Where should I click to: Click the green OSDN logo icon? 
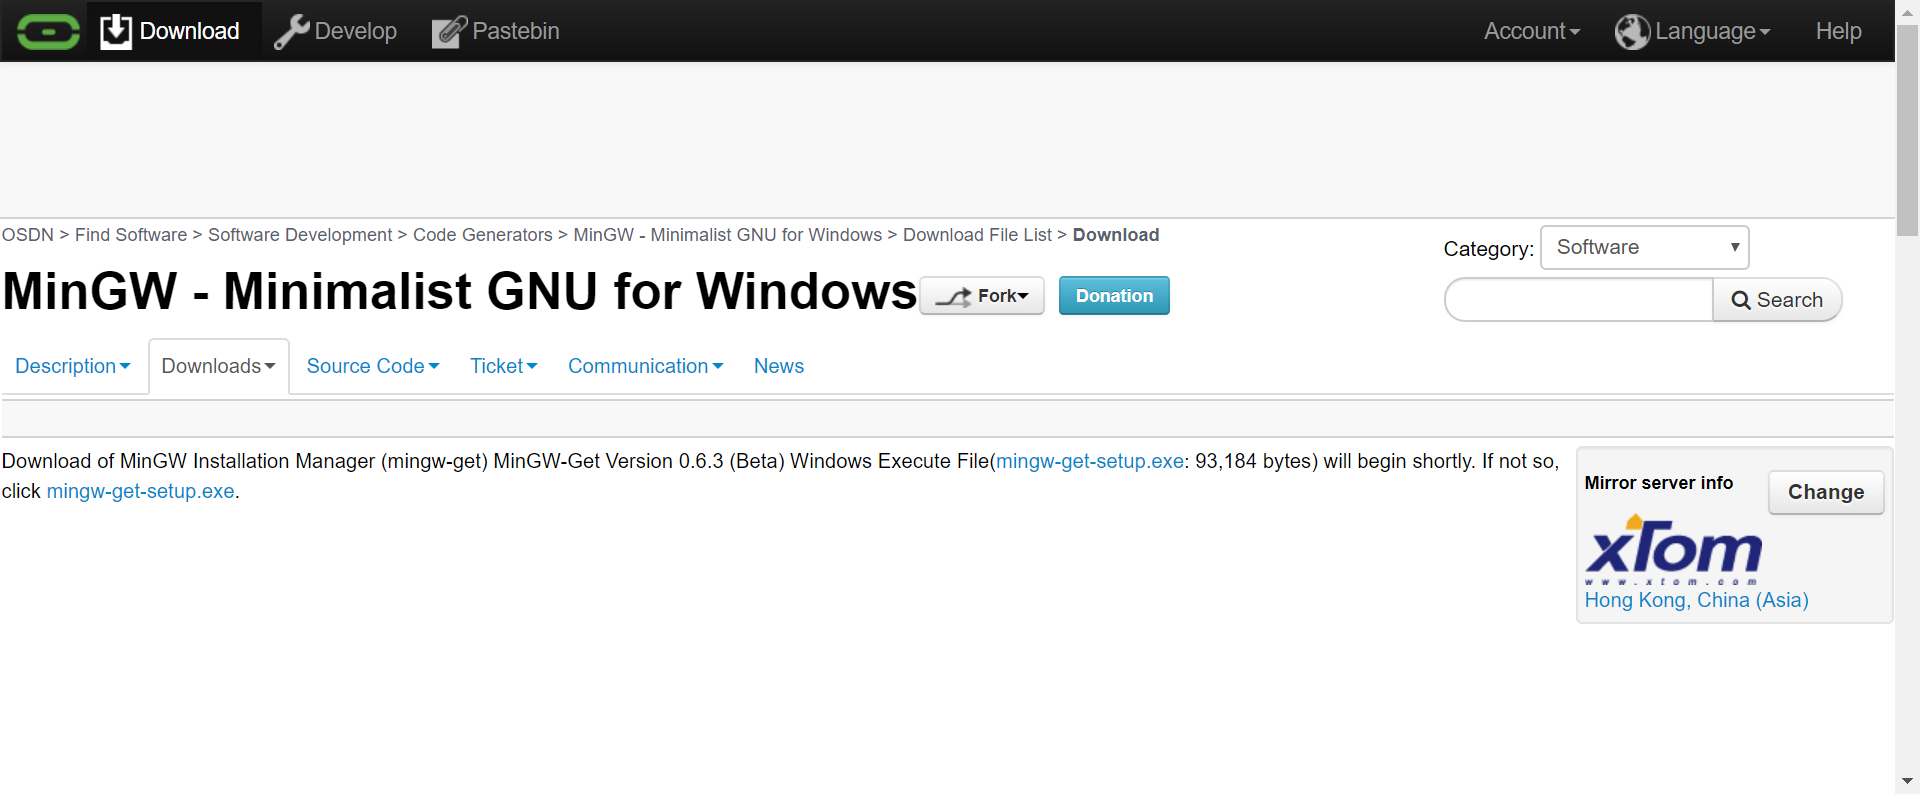pyautogui.click(x=47, y=31)
